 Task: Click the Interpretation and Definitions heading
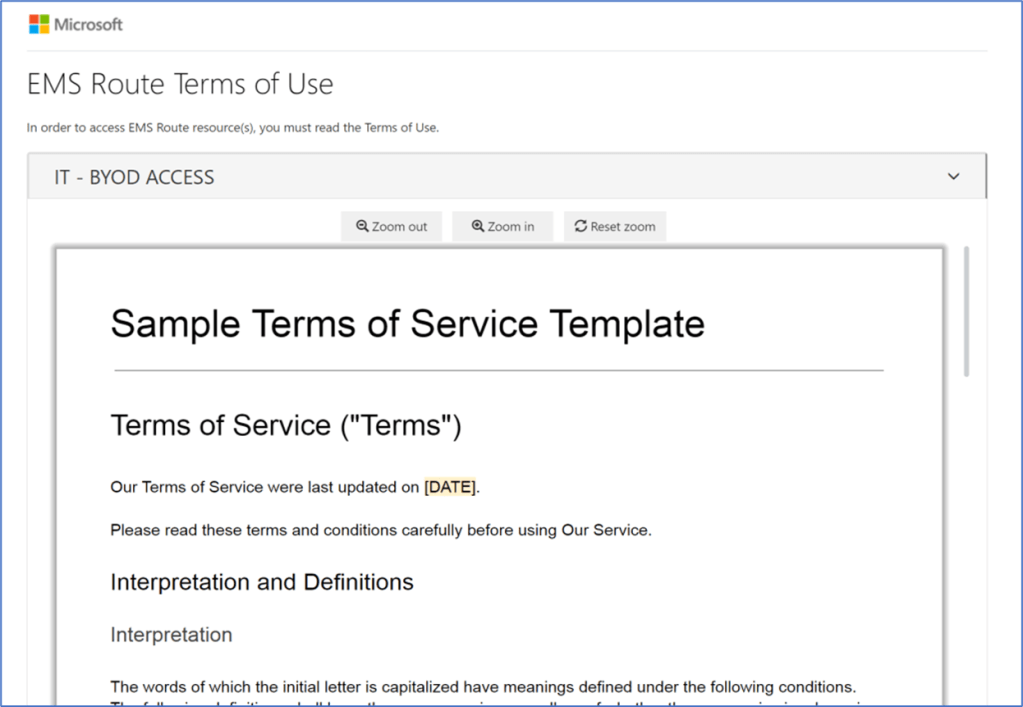coord(262,582)
